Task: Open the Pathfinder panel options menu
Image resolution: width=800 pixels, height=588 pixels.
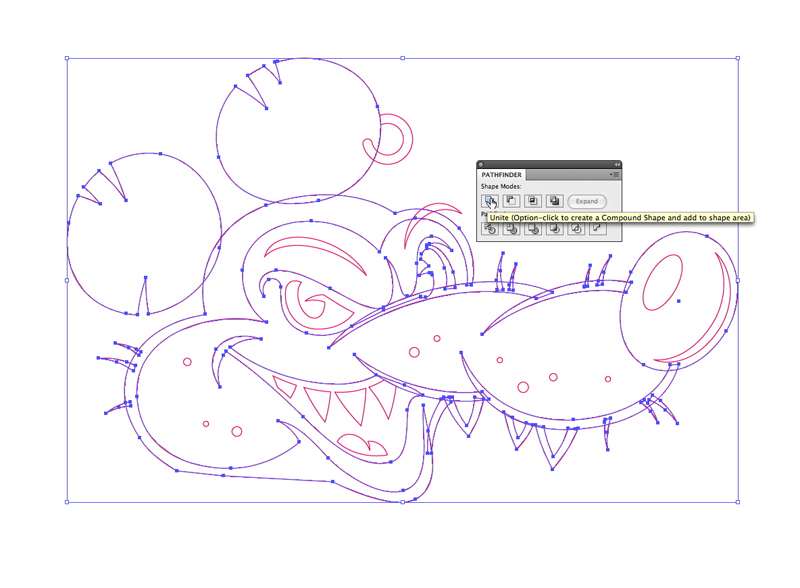Action: tap(615, 175)
